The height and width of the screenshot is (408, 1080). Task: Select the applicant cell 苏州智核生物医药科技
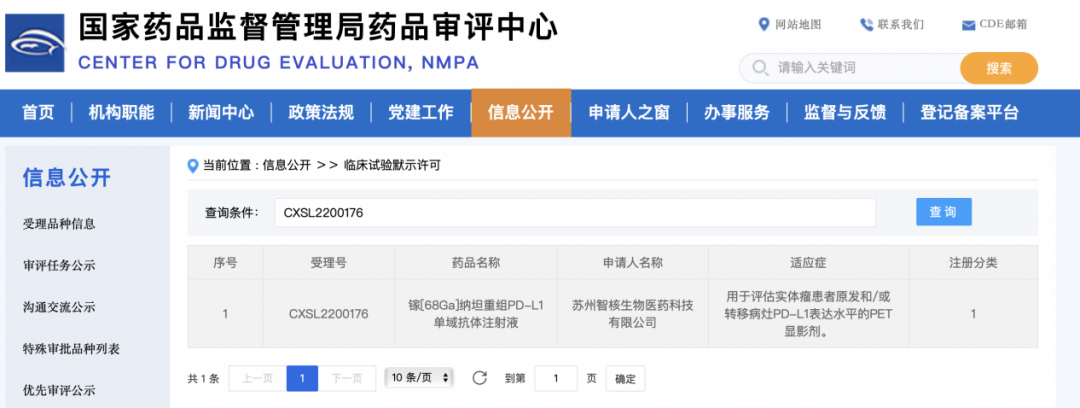[633, 314]
